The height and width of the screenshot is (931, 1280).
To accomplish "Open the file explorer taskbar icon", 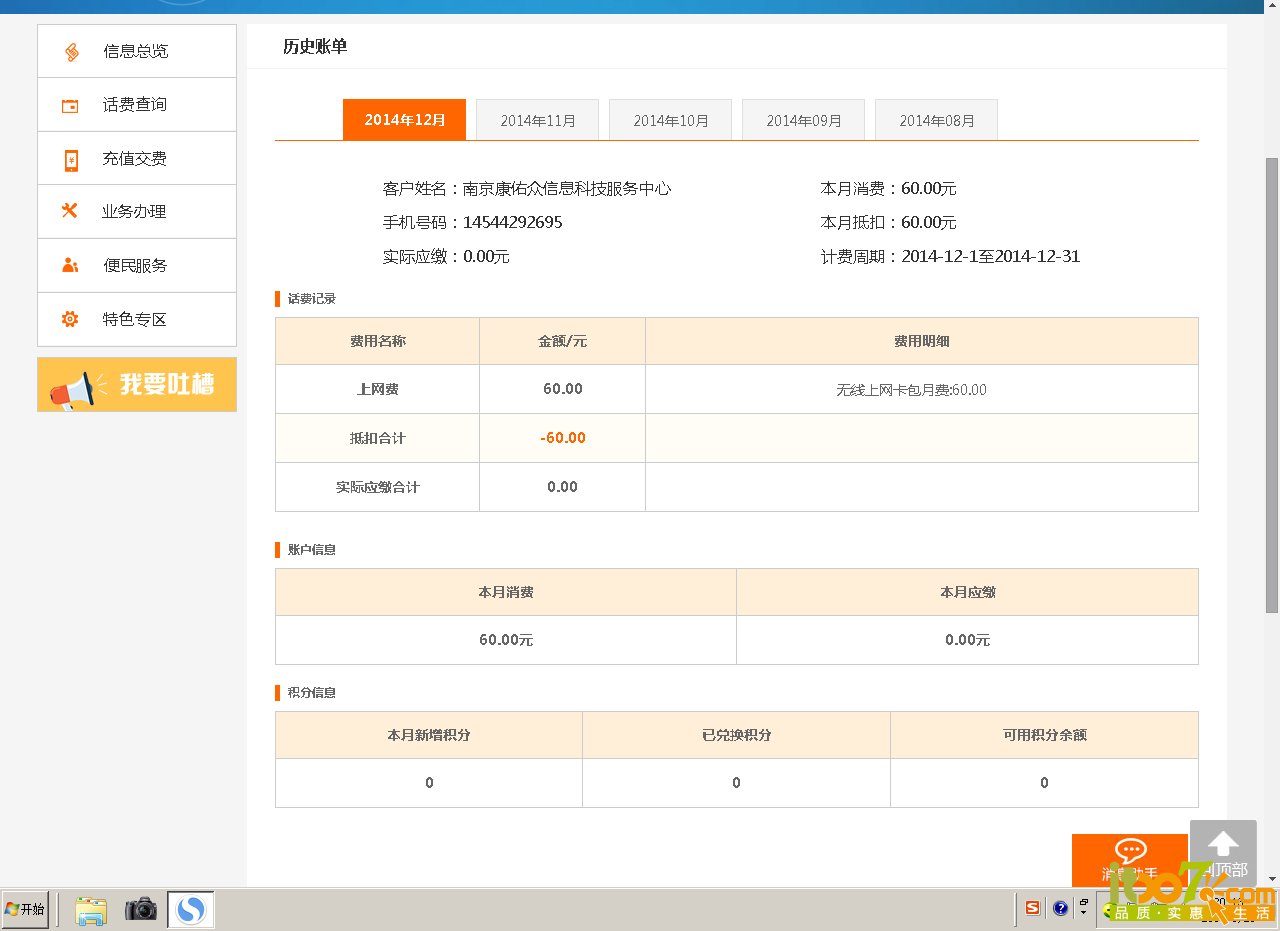I will click(x=91, y=909).
